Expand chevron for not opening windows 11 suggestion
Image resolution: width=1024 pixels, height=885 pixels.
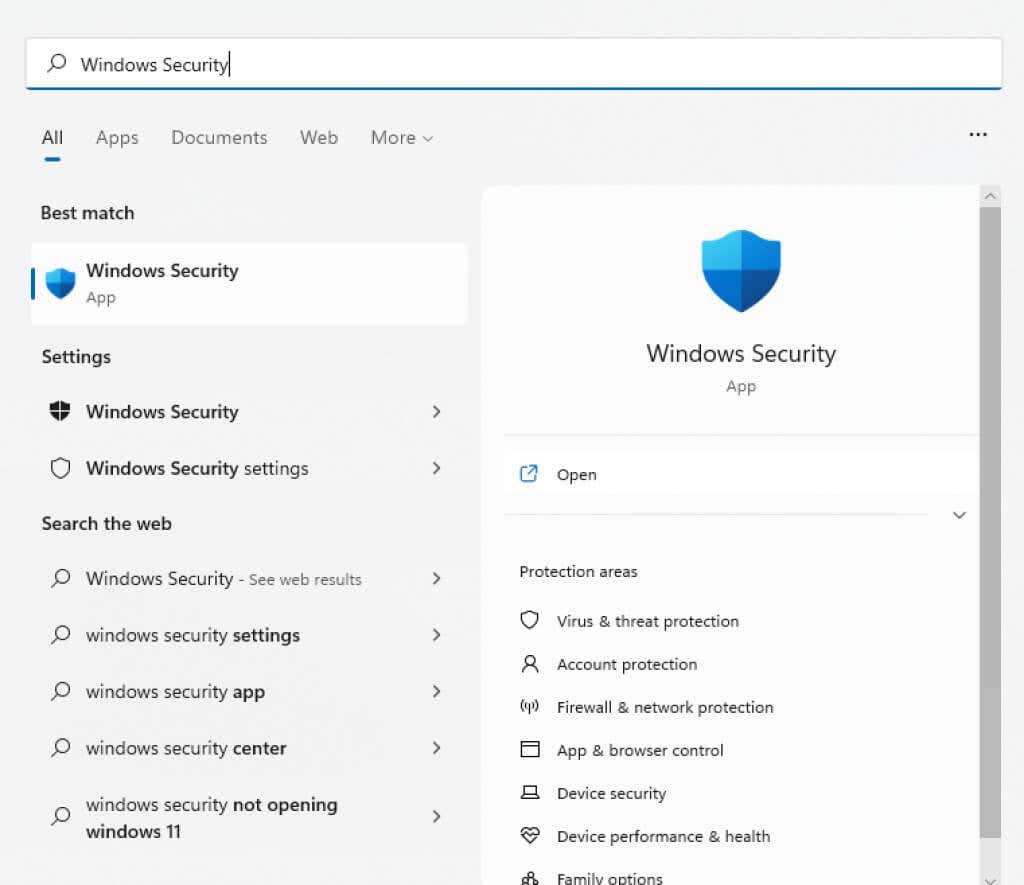[x=436, y=816]
